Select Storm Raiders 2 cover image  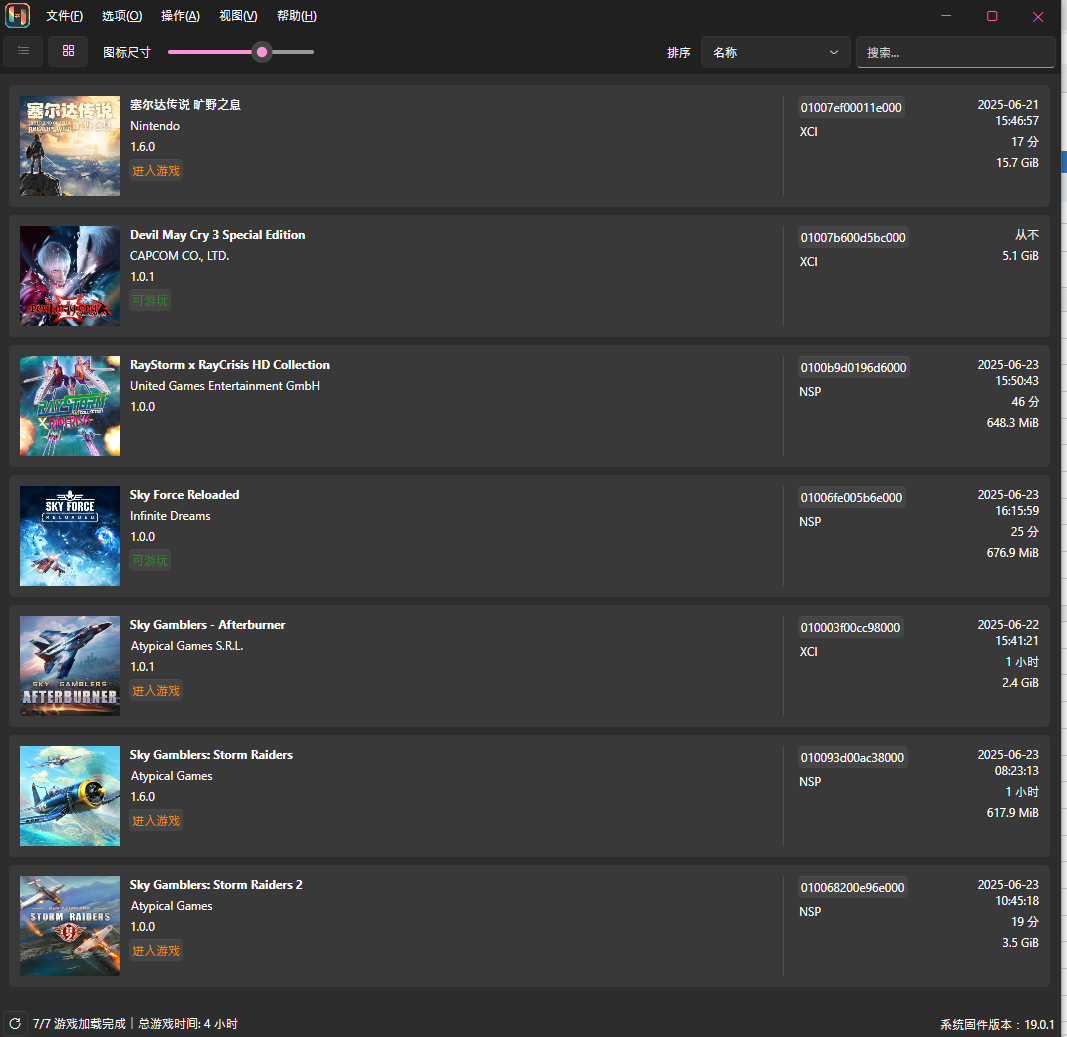pos(70,925)
